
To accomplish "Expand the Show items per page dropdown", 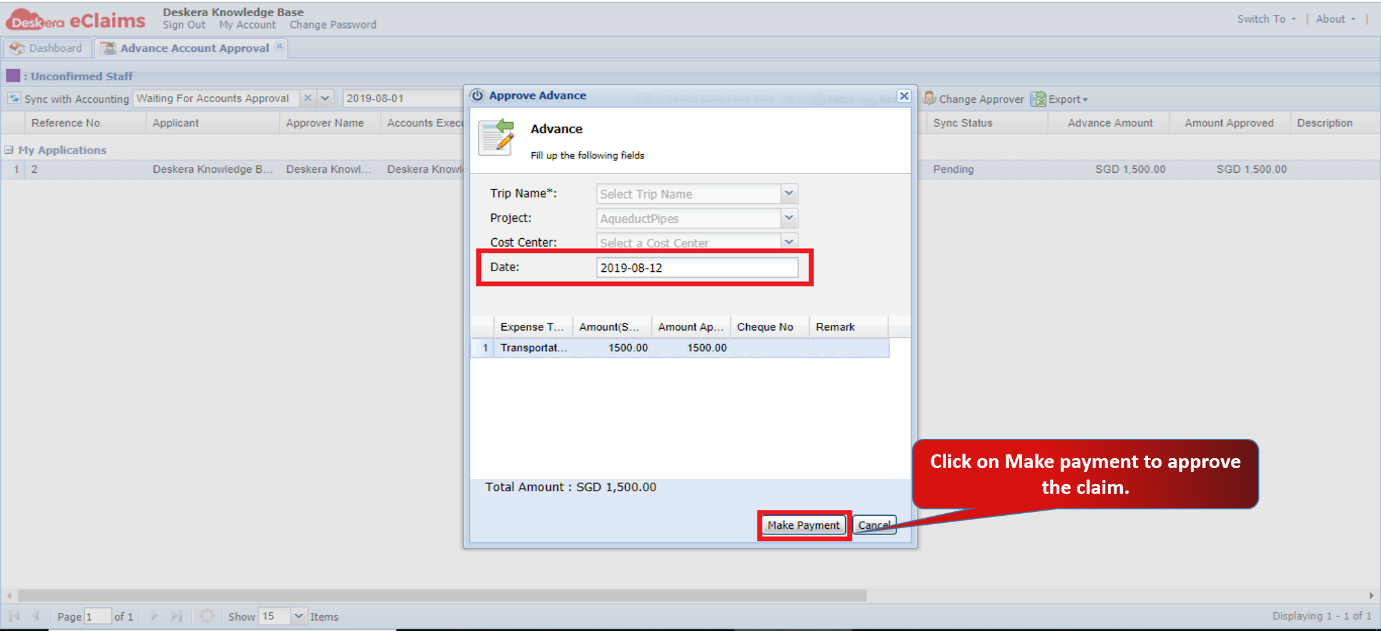I will [x=298, y=617].
